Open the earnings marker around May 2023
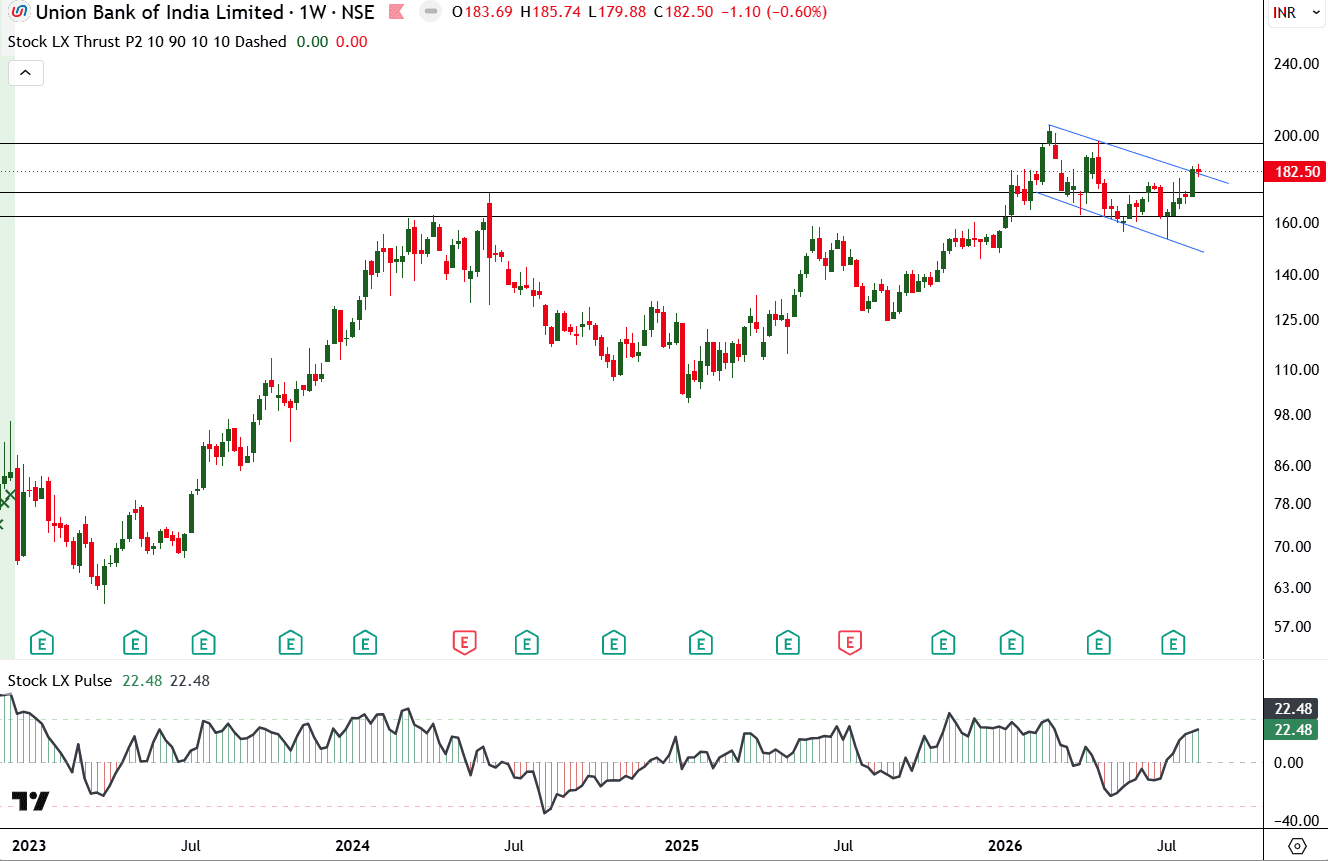 pyautogui.click(x=135, y=642)
